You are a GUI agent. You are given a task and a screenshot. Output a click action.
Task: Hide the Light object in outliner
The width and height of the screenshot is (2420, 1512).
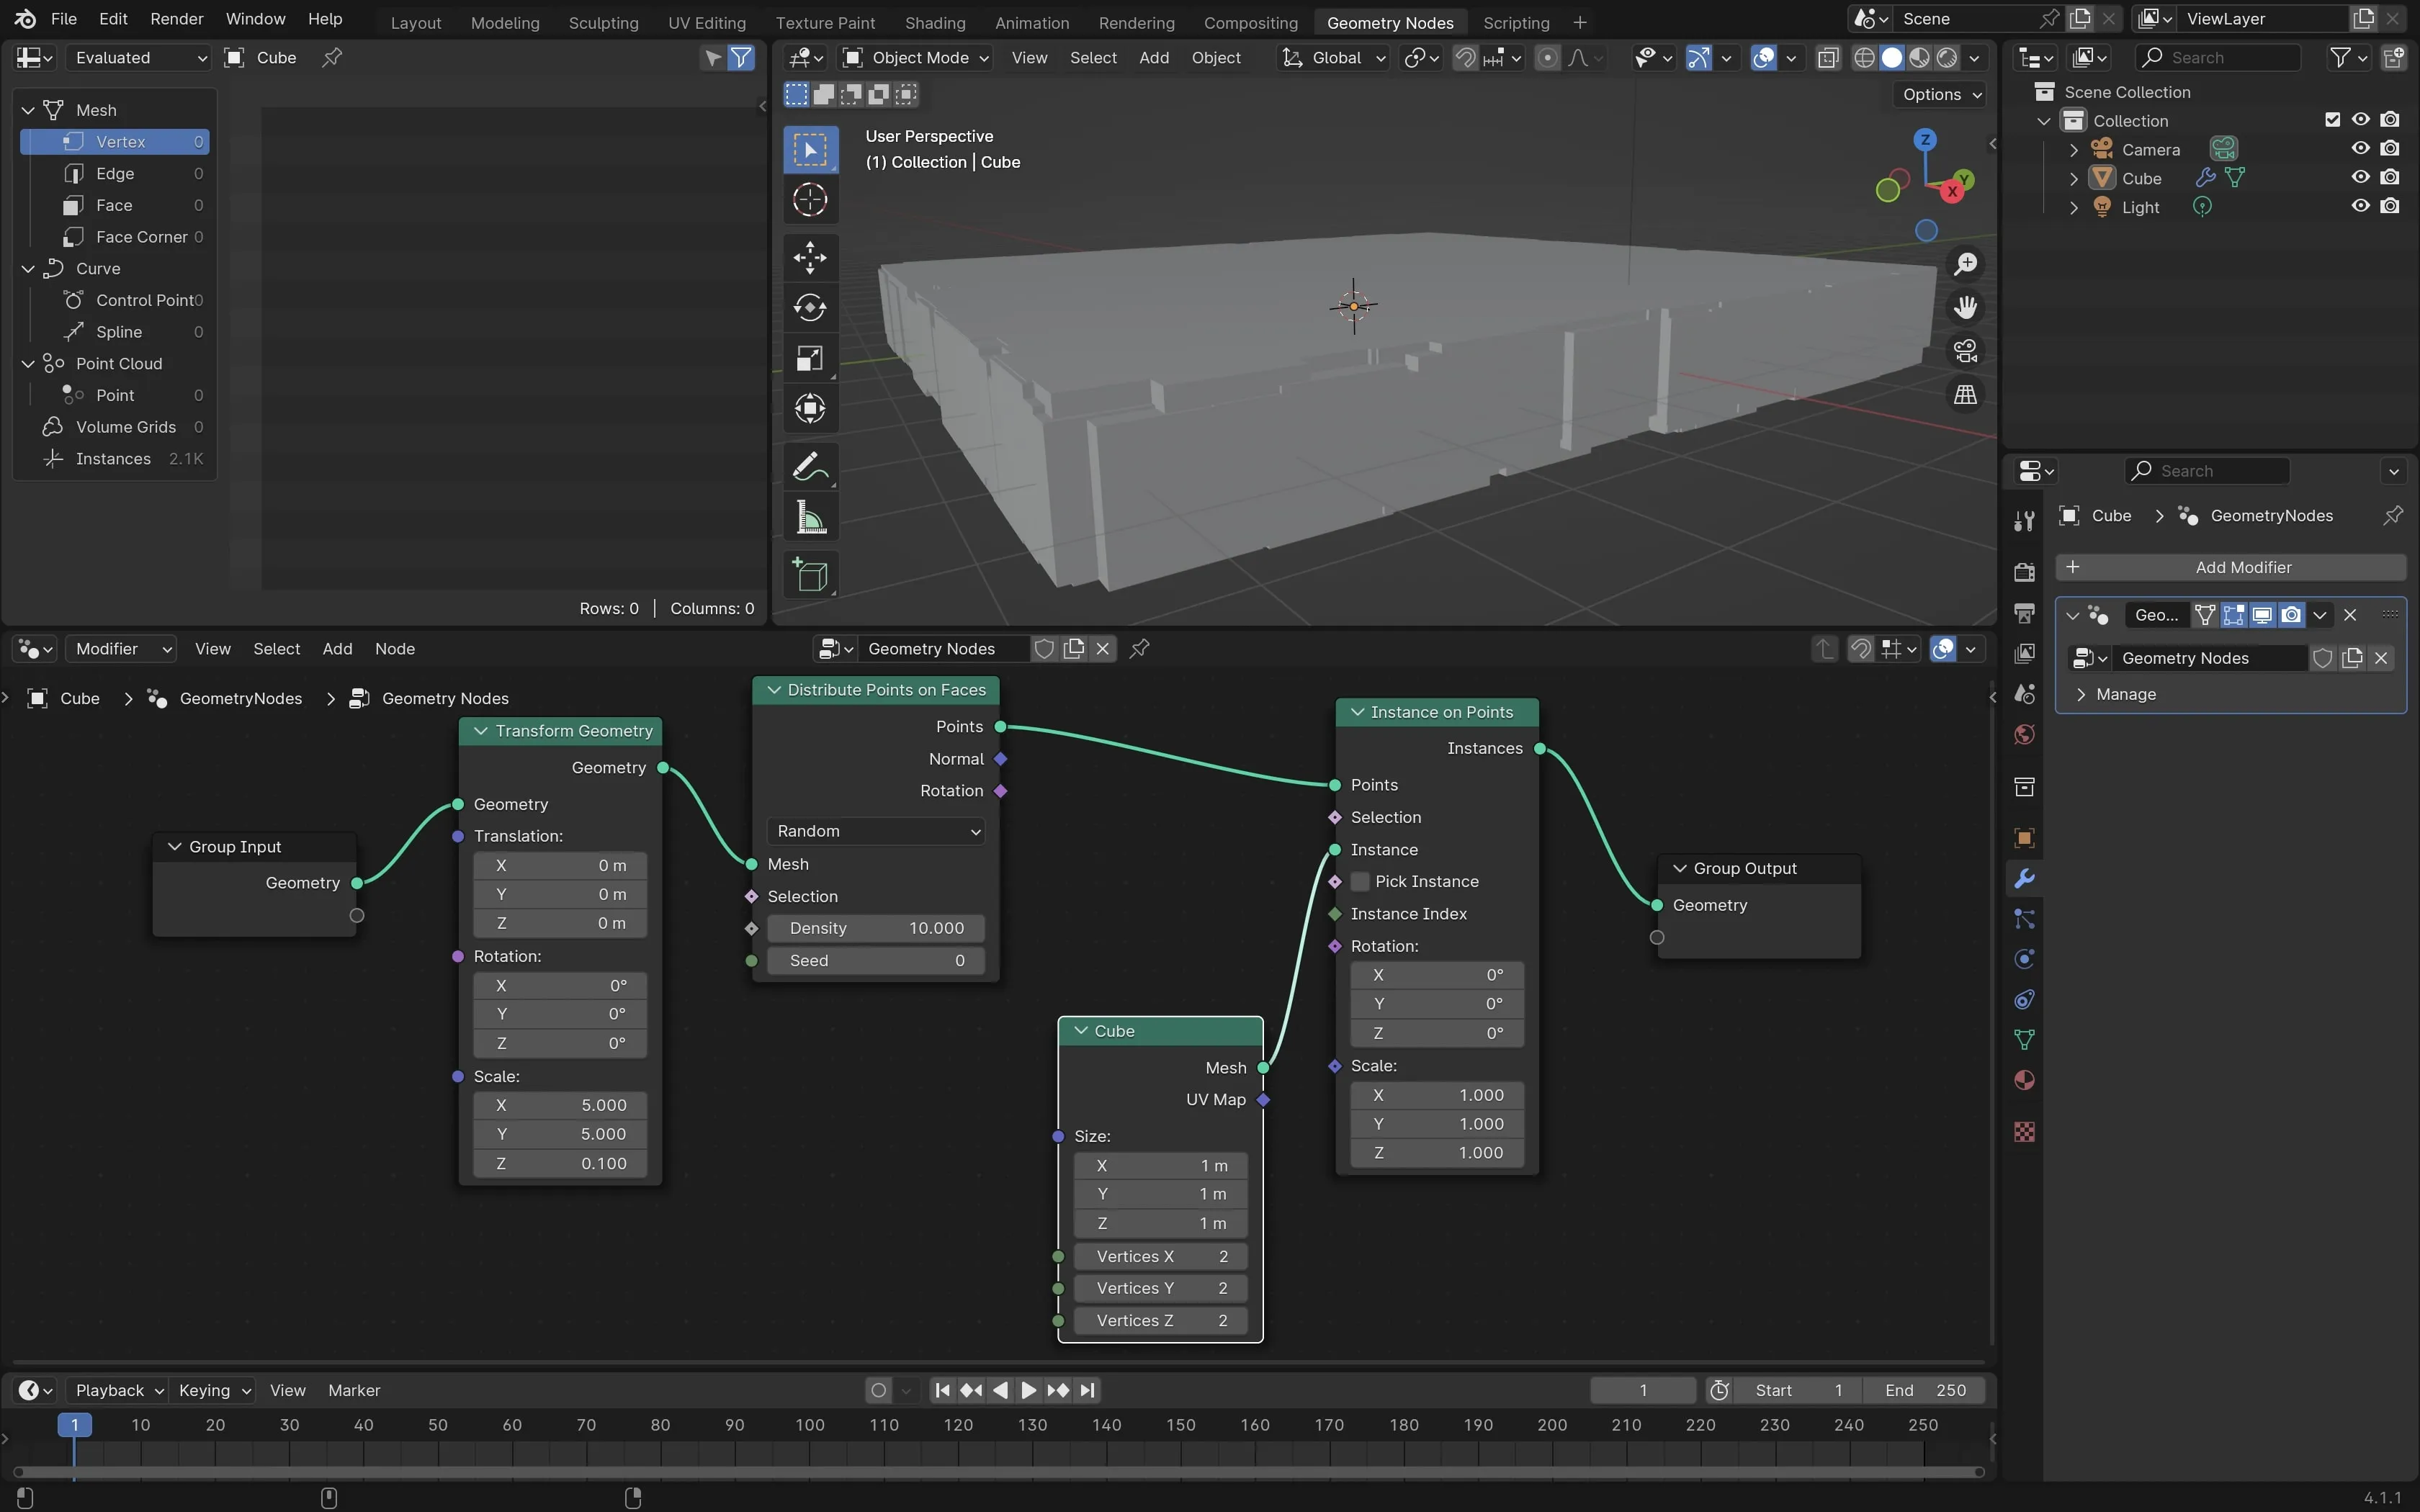click(x=2360, y=206)
